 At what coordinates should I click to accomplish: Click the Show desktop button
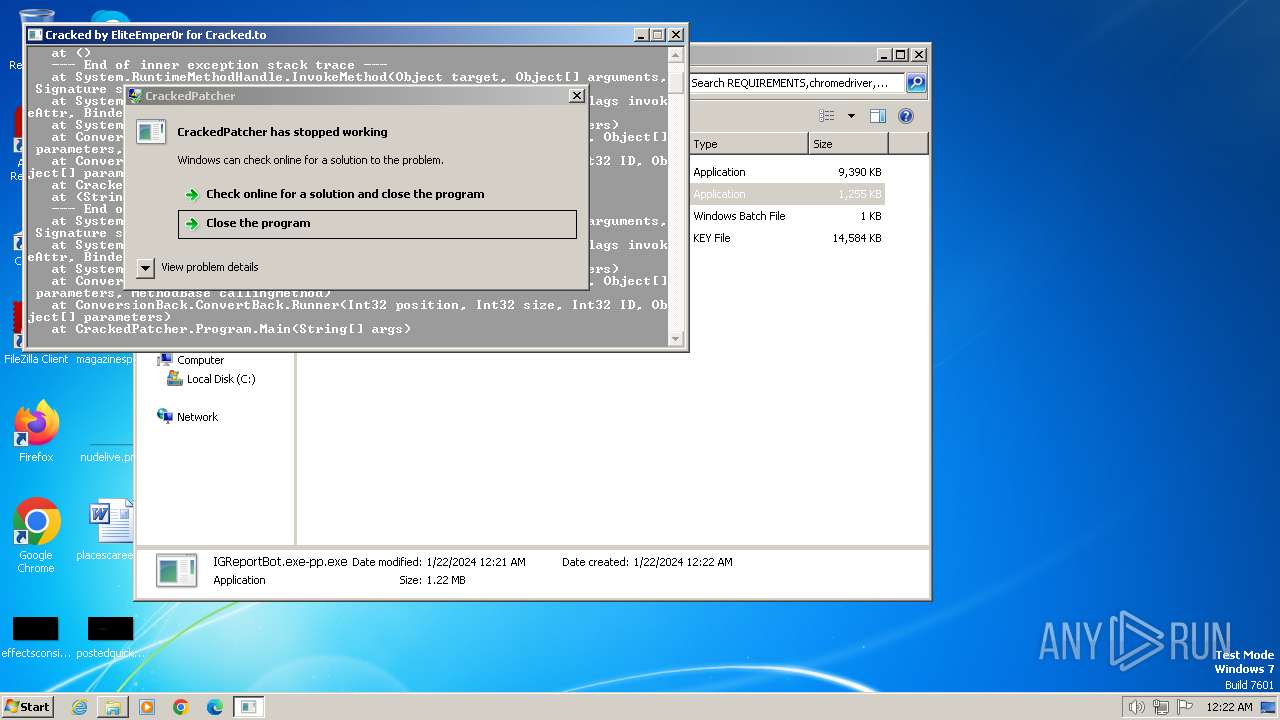[1268, 707]
